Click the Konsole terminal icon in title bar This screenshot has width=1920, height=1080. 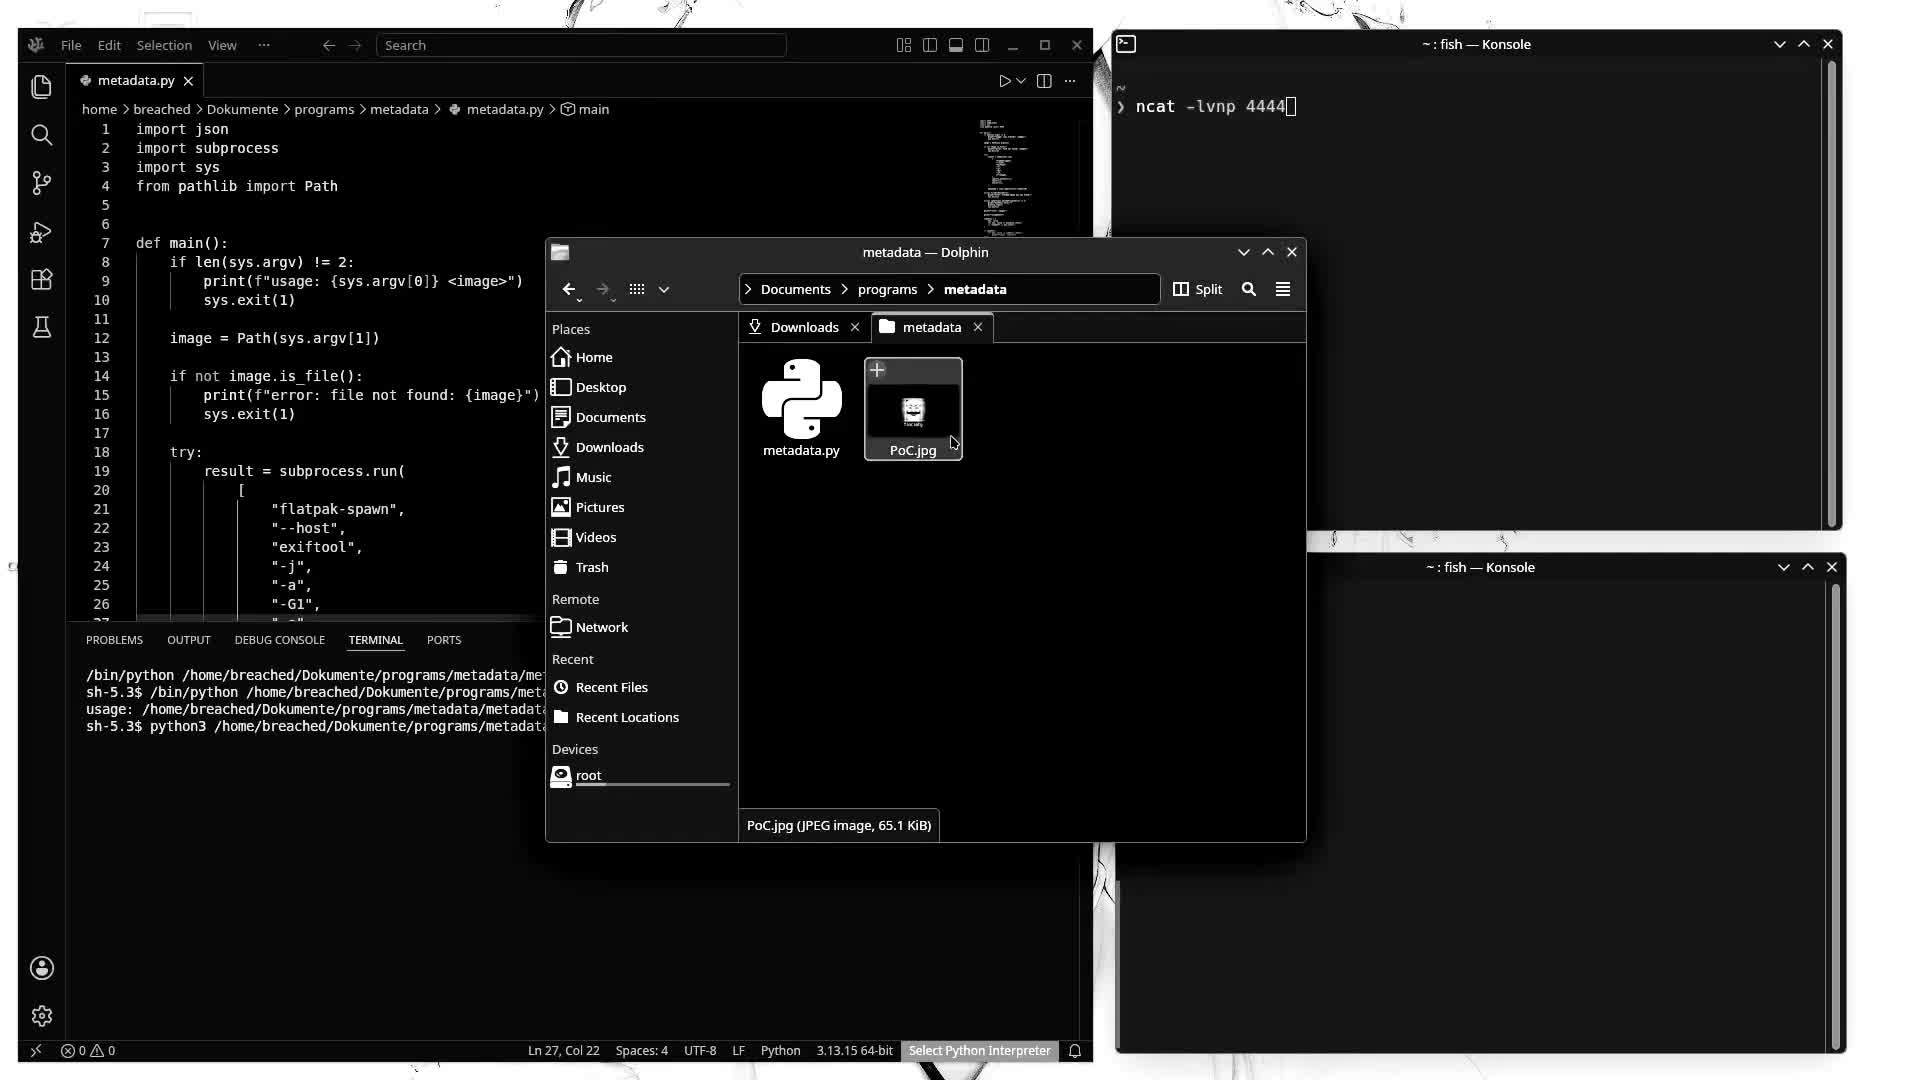pos(1126,44)
